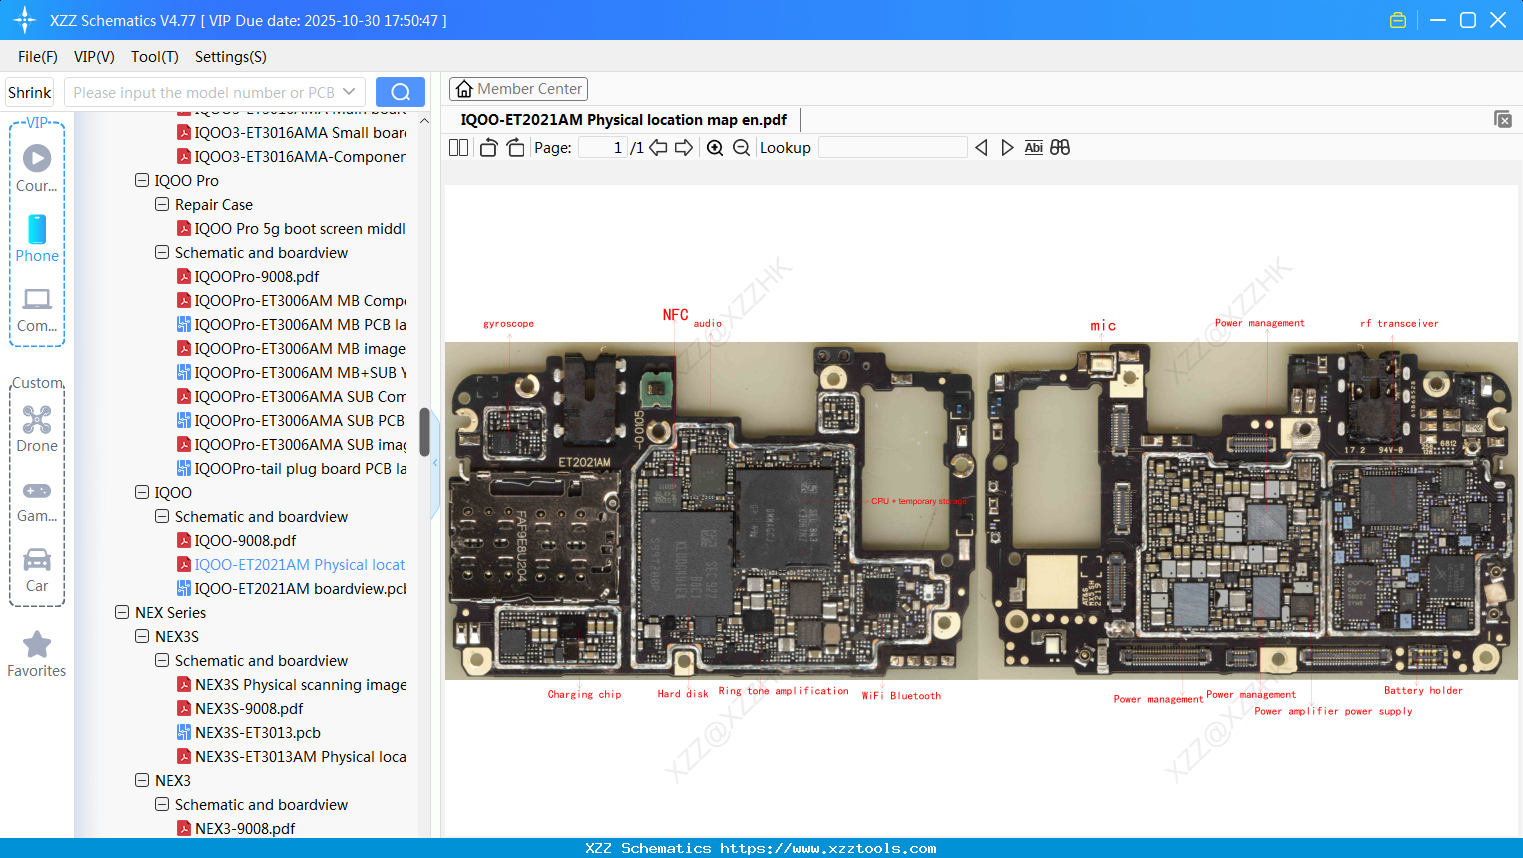Collapse the NEX Series node
The image size is (1523, 858).
click(x=122, y=613)
